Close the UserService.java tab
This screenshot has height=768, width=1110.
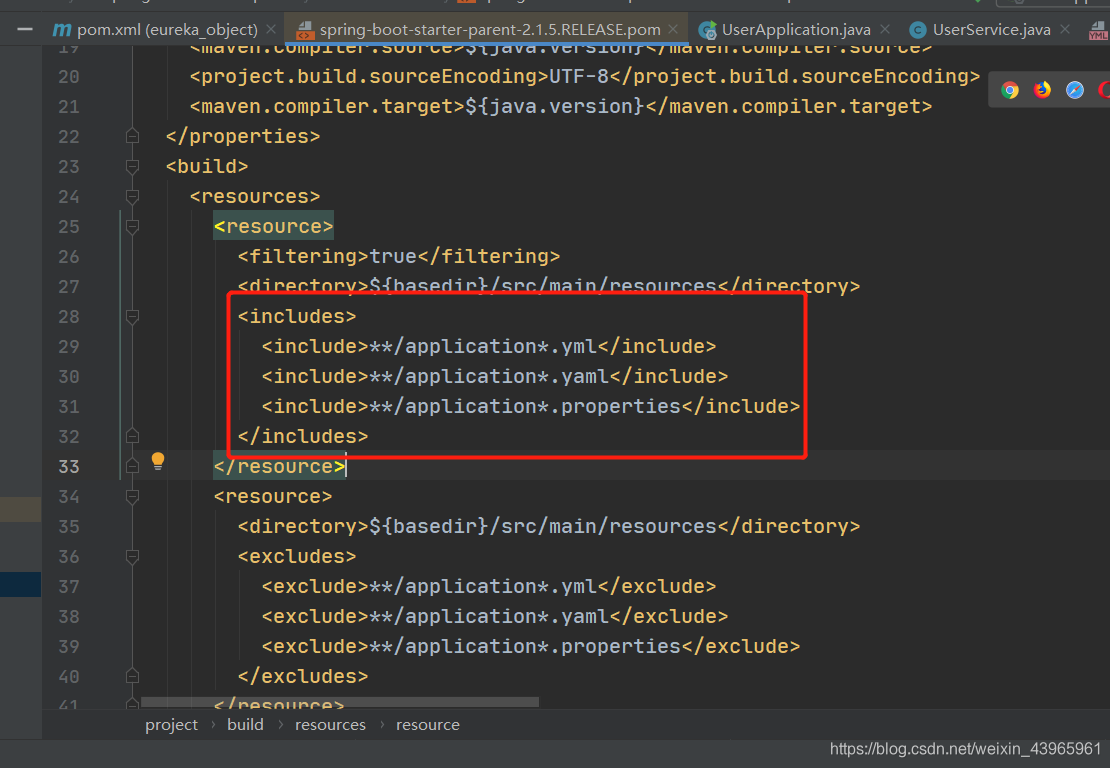(1065, 30)
